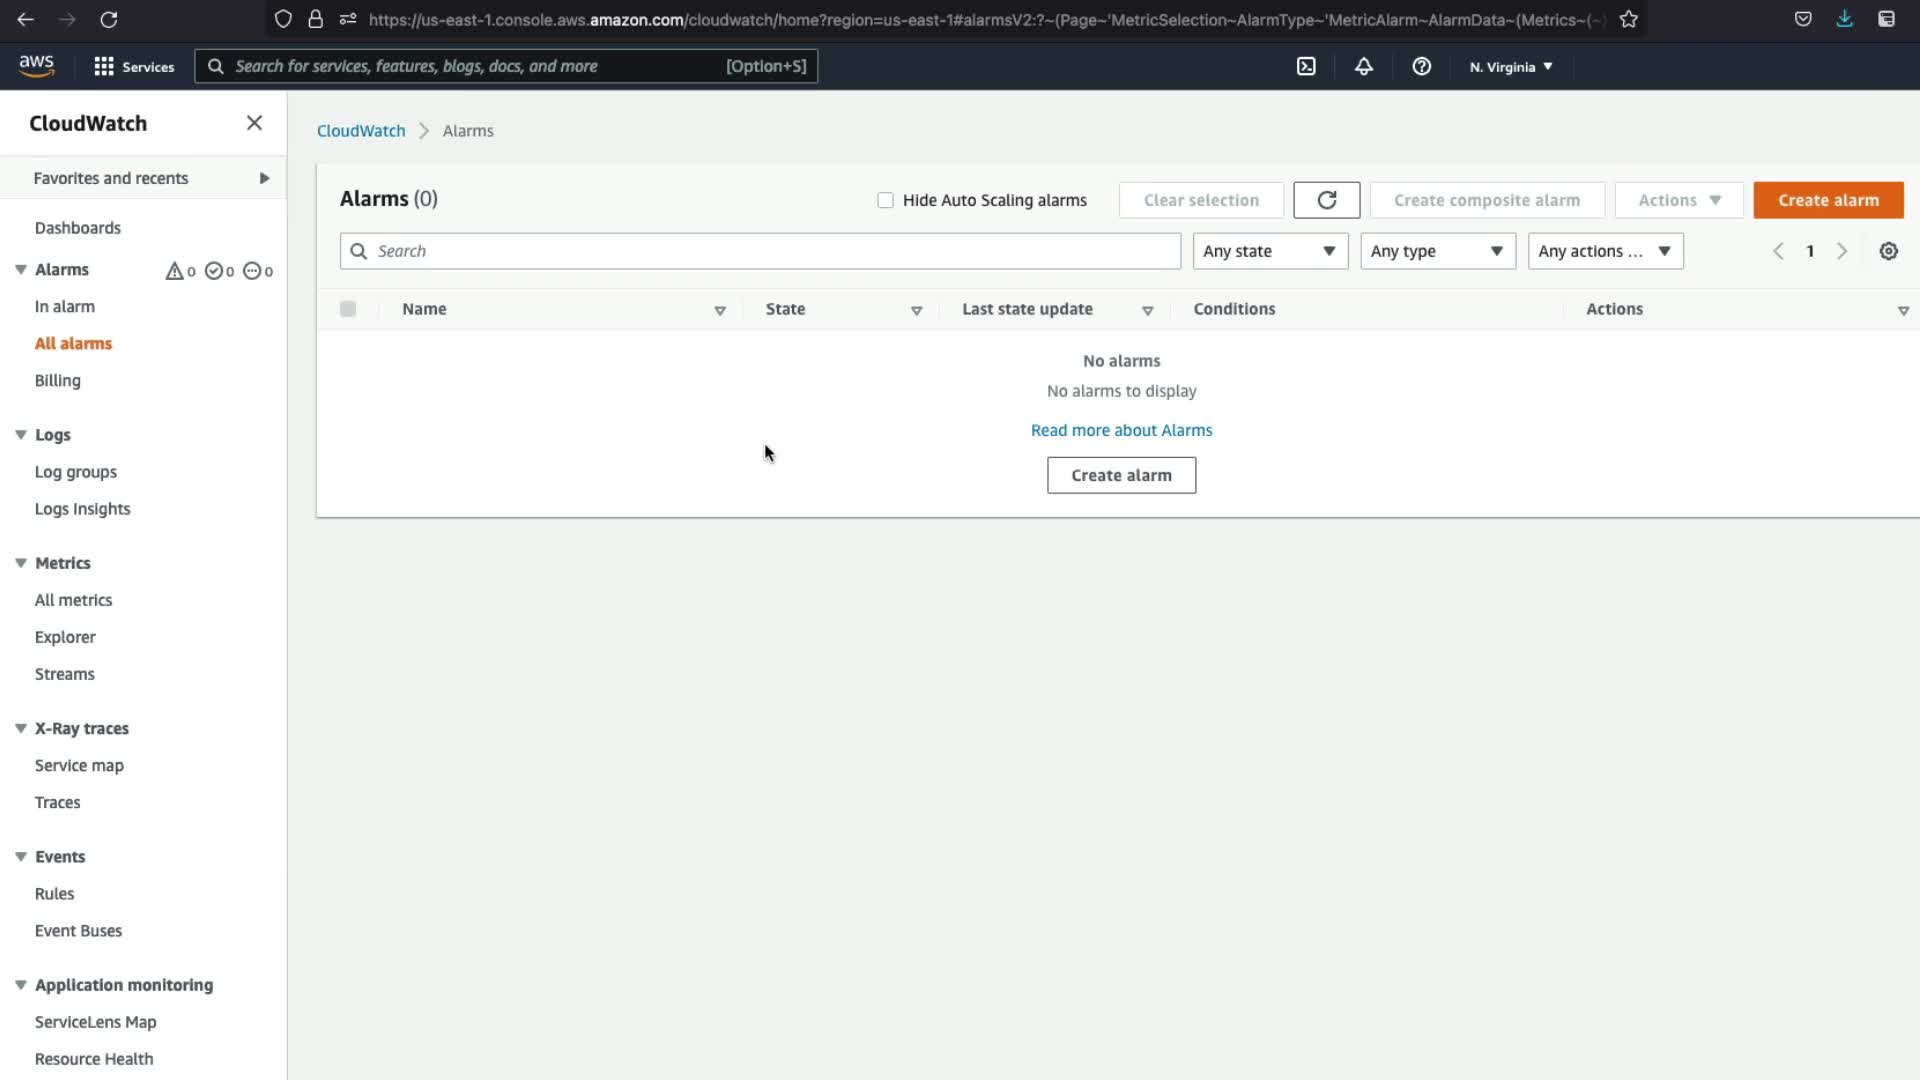
Task: Open the N. Virginia region selector
Action: [x=1510, y=67]
